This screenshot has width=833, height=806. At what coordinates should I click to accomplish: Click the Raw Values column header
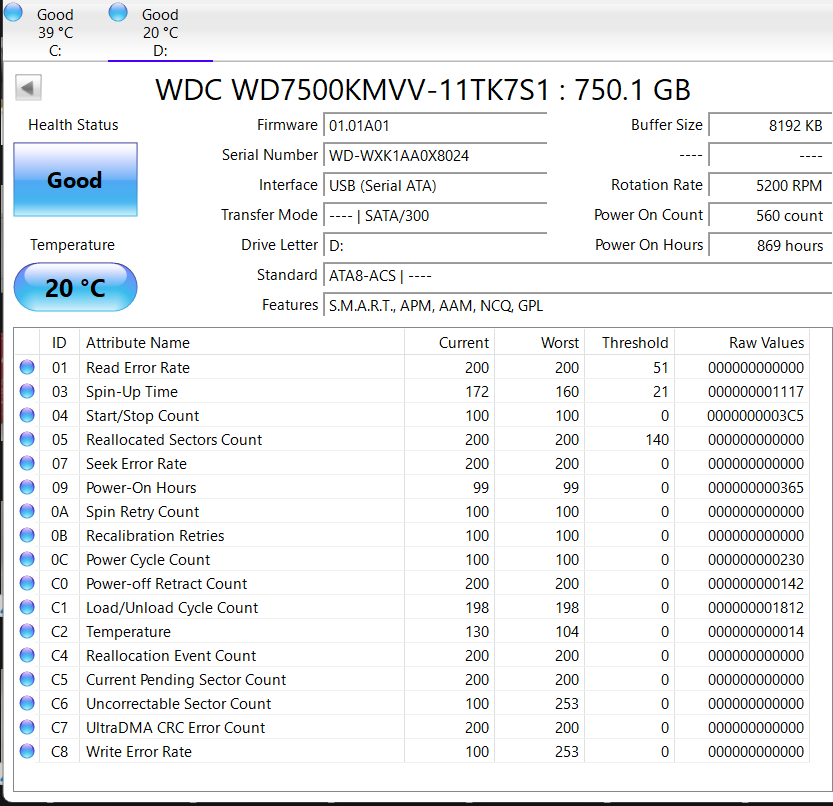coord(742,343)
